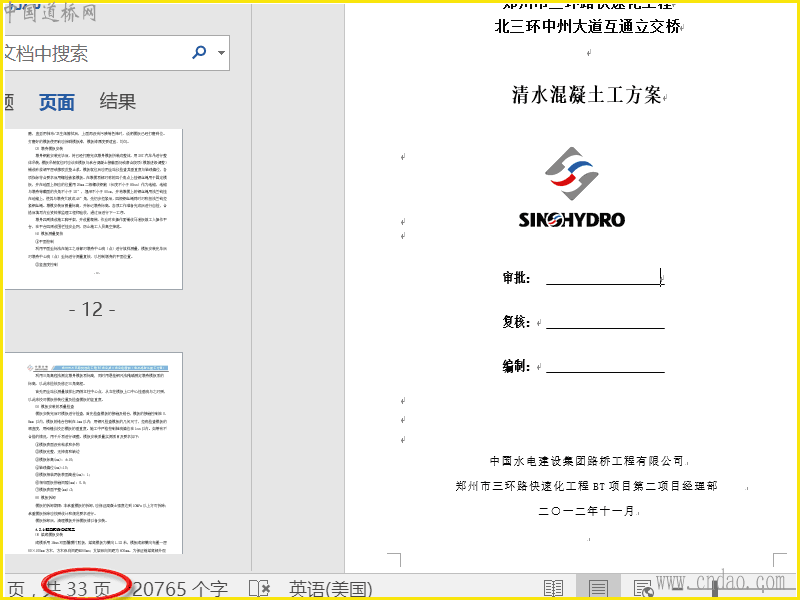Select the SINOHYDRO logo image
Viewport: 800px width, 600px height.
572,187
